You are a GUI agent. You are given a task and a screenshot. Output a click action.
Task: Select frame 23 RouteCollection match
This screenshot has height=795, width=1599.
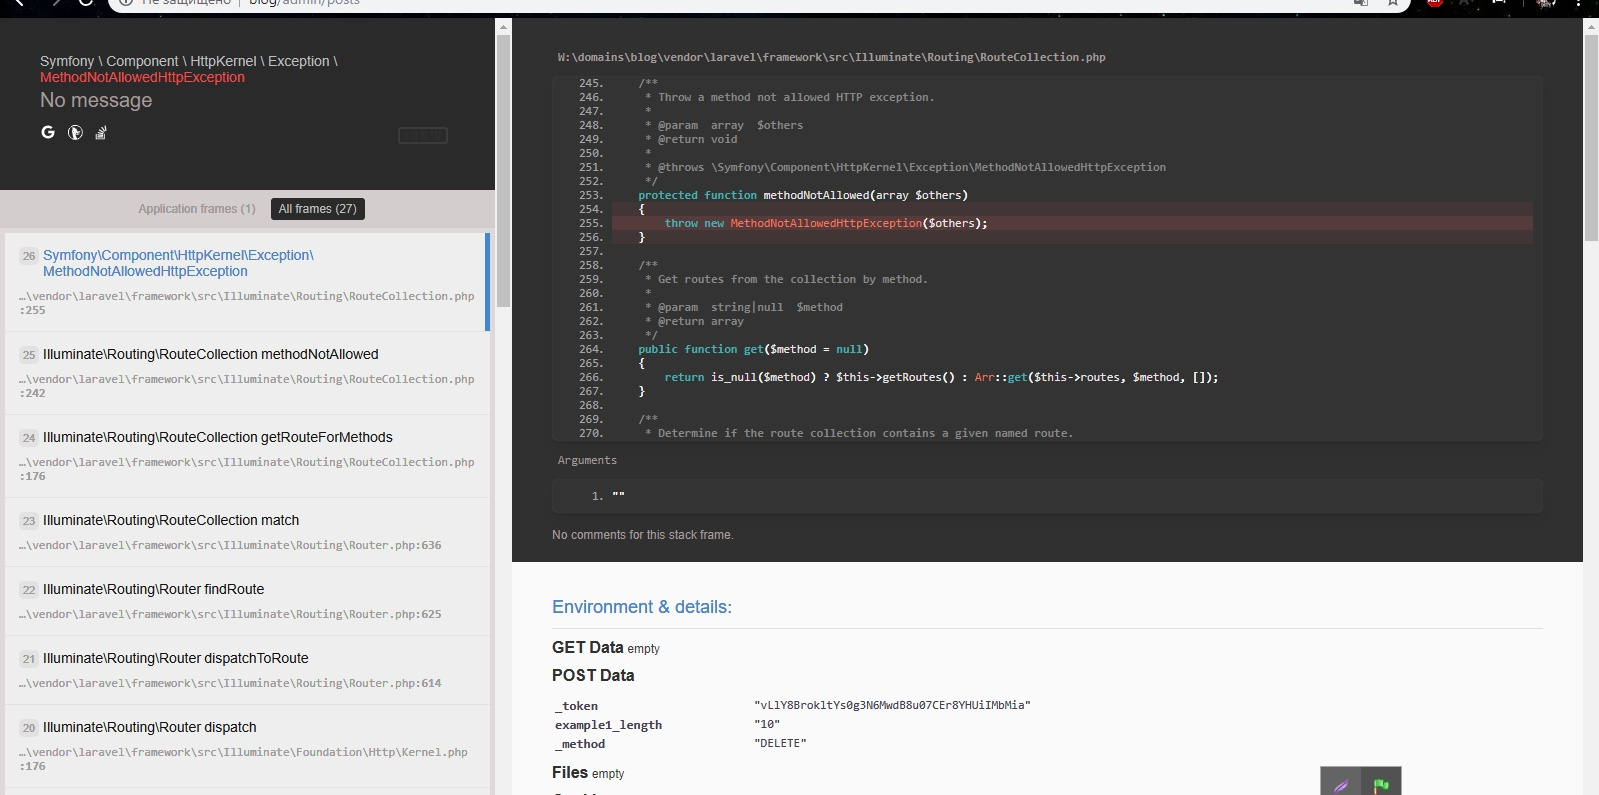pos(246,532)
